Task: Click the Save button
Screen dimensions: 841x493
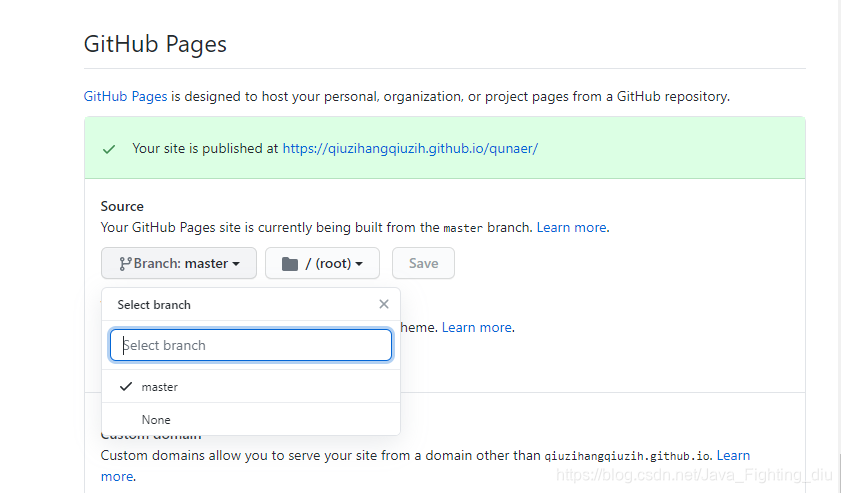Action: [423, 263]
